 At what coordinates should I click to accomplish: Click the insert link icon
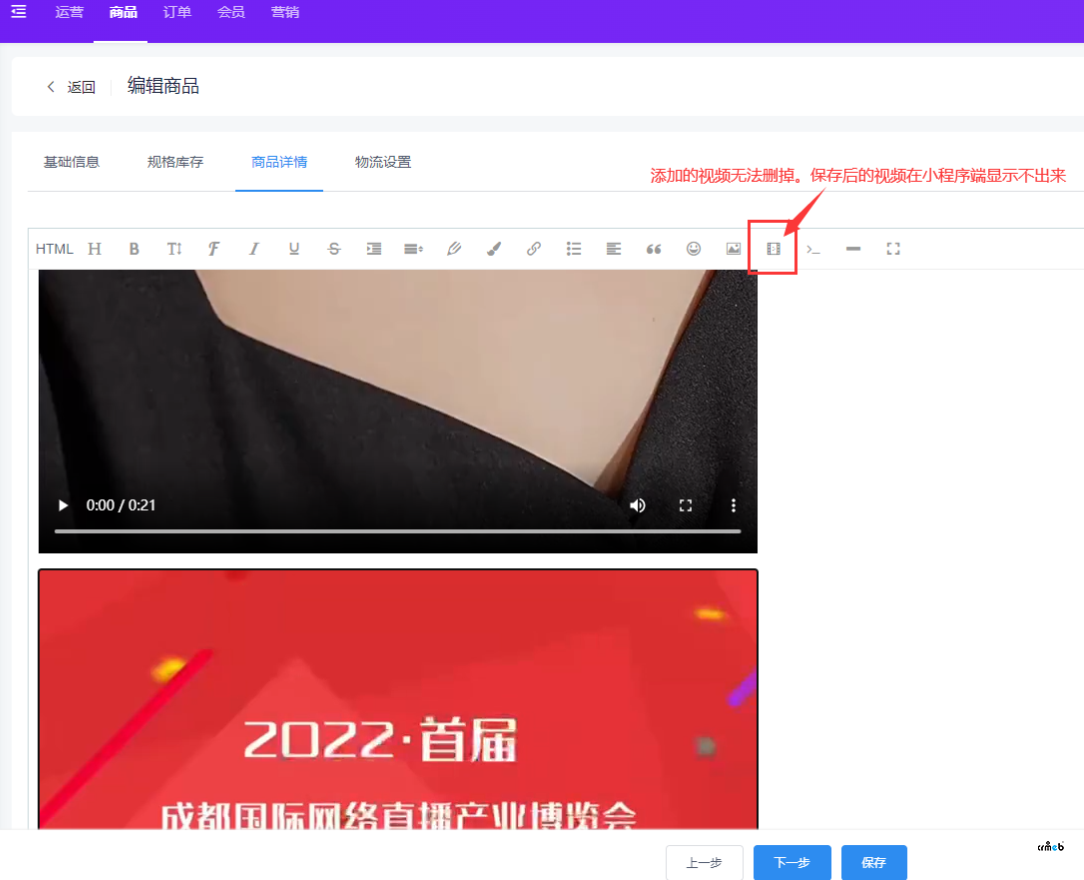coord(534,249)
